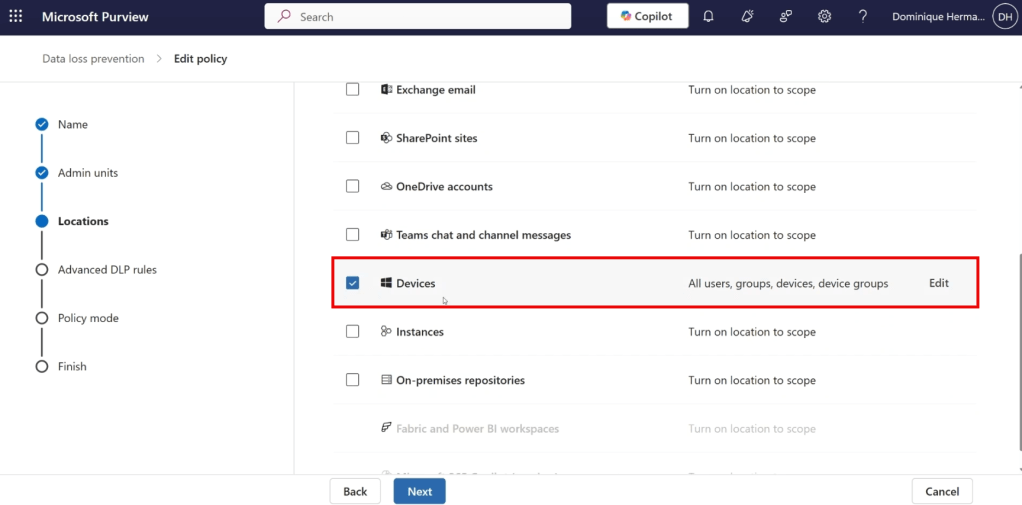Uncheck the Devices location checkbox

(x=352, y=283)
